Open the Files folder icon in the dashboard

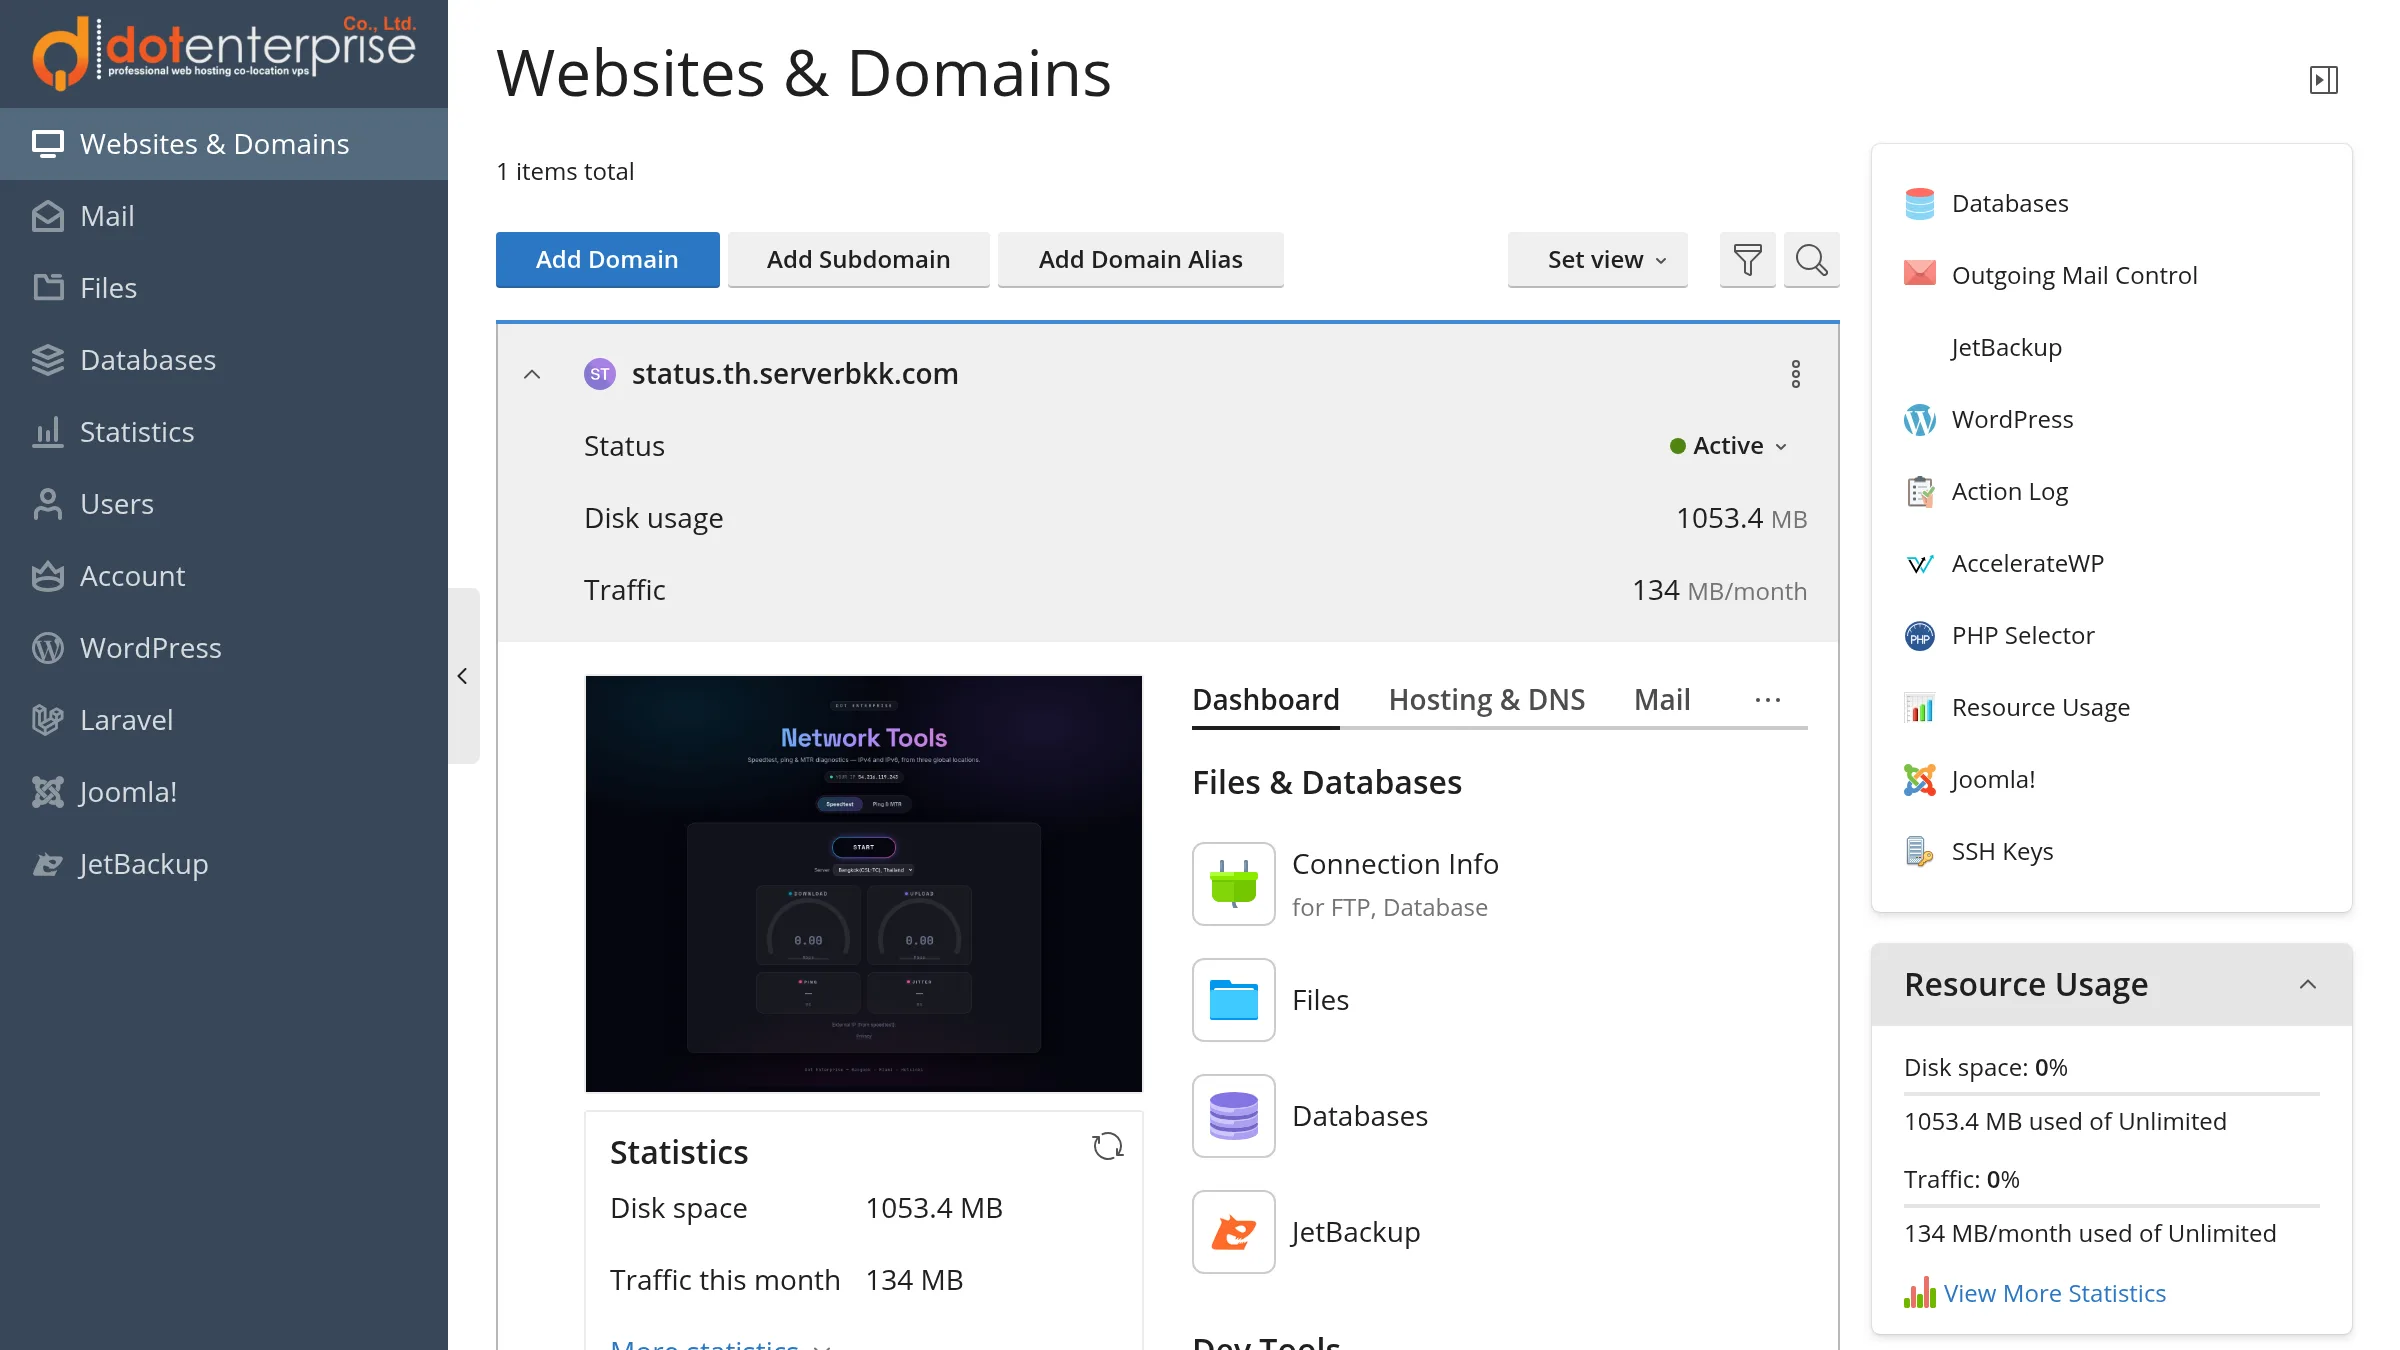[x=1234, y=1000]
